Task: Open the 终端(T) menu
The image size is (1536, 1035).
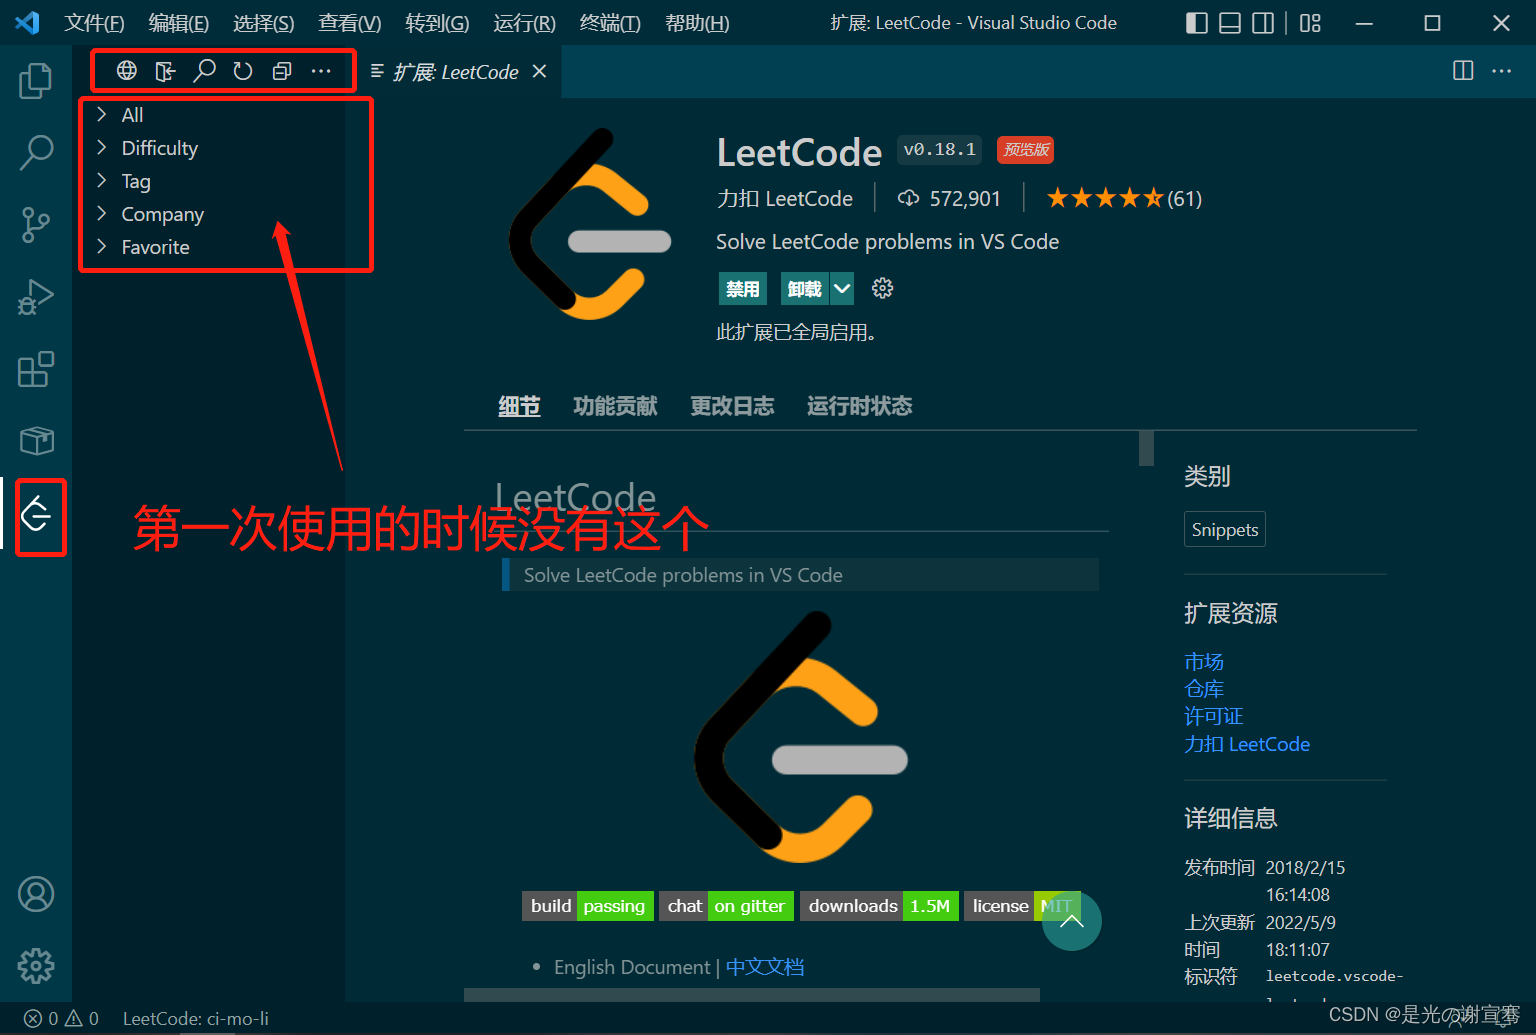Action: [x=610, y=23]
